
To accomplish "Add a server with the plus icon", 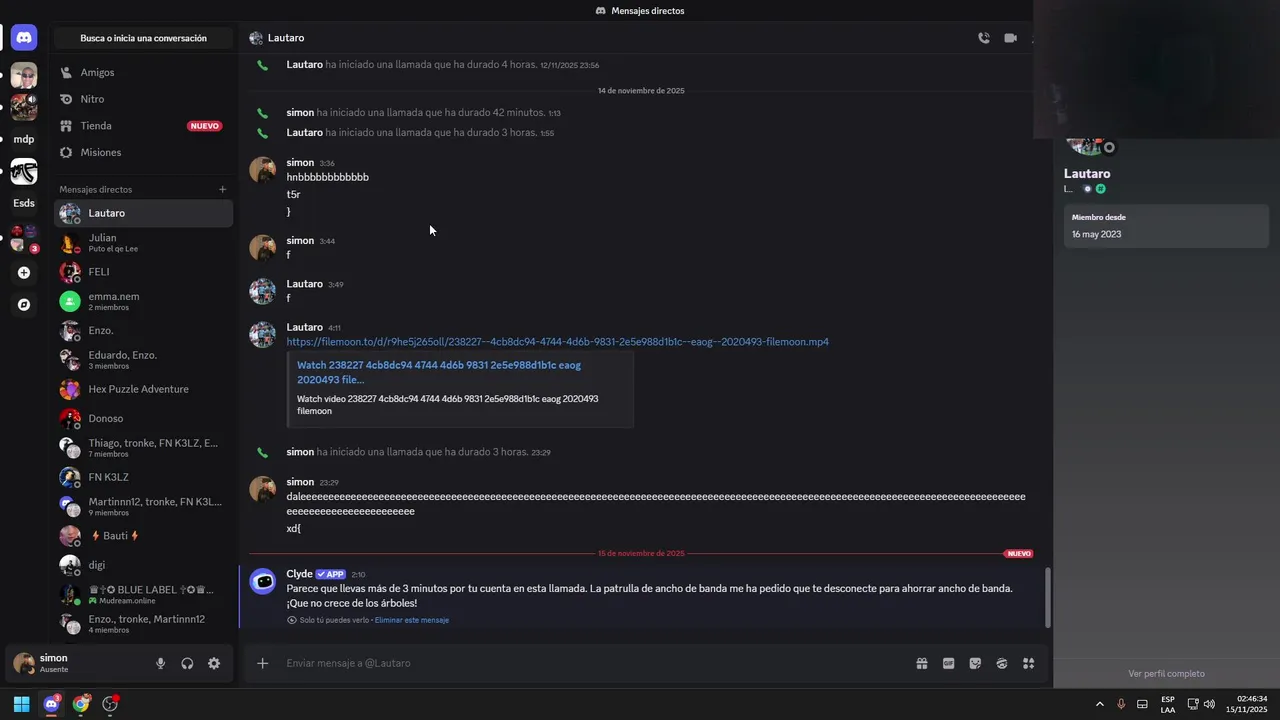I will pyautogui.click(x=24, y=272).
